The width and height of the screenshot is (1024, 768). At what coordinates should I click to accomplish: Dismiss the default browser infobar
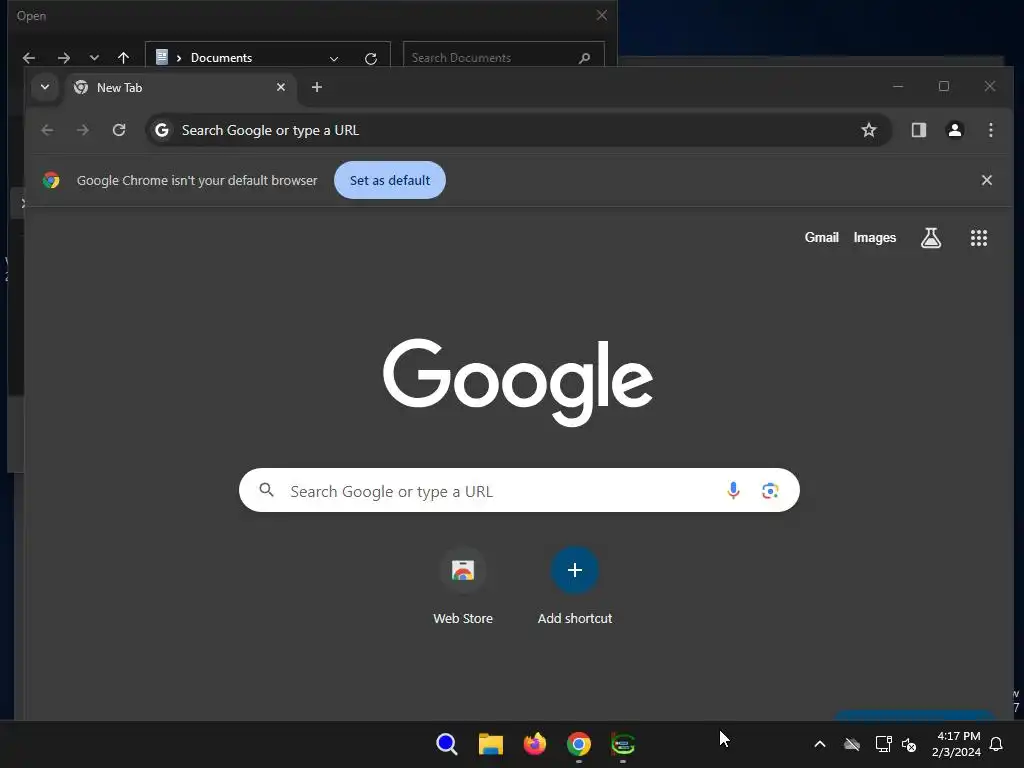click(987, 180)
